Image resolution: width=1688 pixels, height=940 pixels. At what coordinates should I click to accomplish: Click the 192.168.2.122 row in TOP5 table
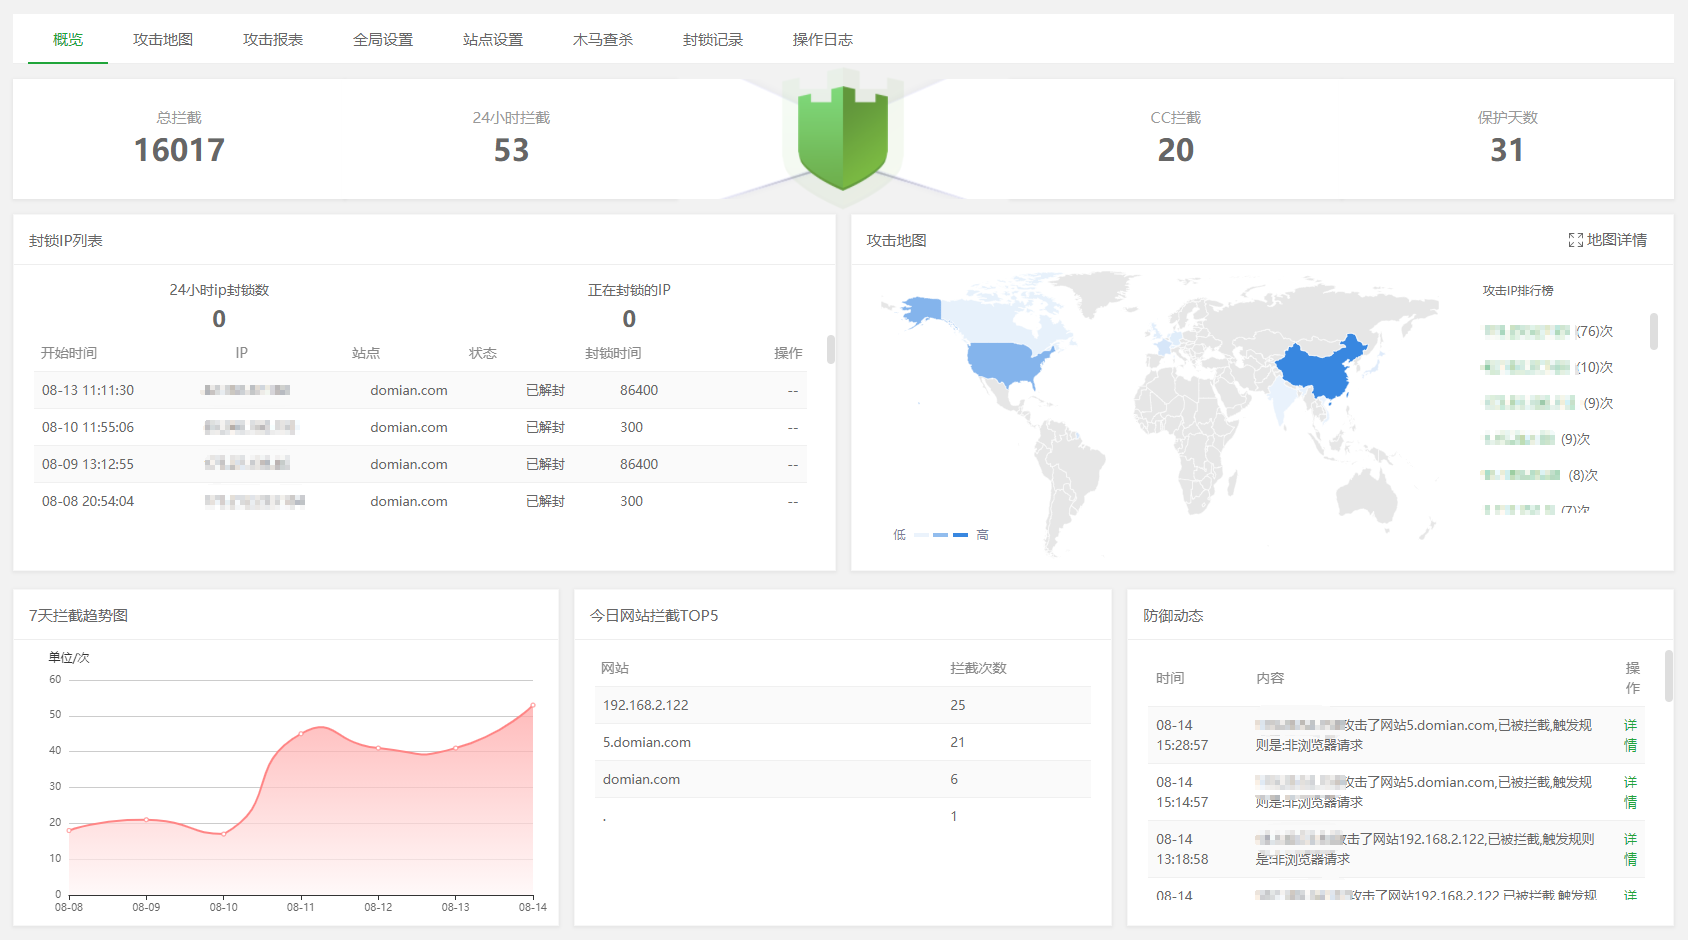coord(645,705)
